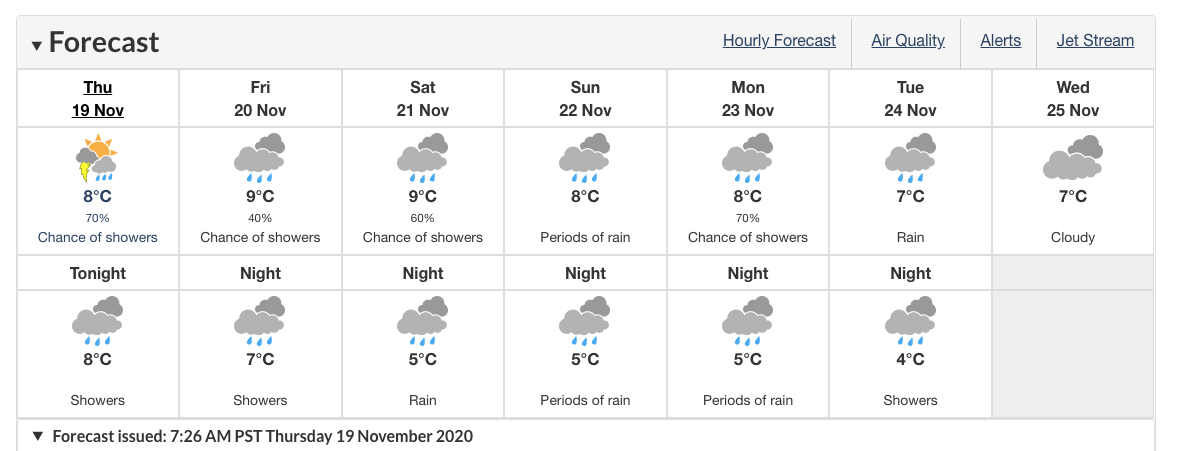1178x451 pixels.
Task: Click Saturday 21 Nov showers icon
Action: coord(422,158)
